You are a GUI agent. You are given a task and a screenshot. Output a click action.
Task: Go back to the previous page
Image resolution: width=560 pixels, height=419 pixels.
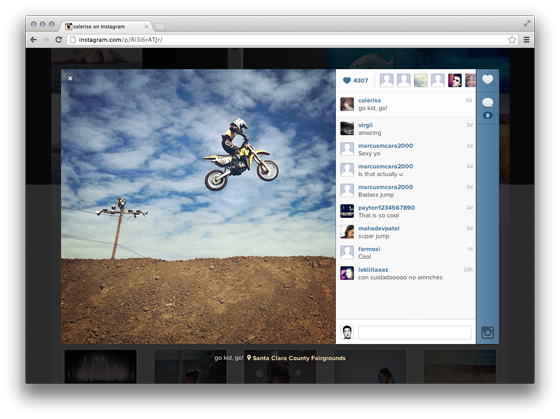point(34,40)
